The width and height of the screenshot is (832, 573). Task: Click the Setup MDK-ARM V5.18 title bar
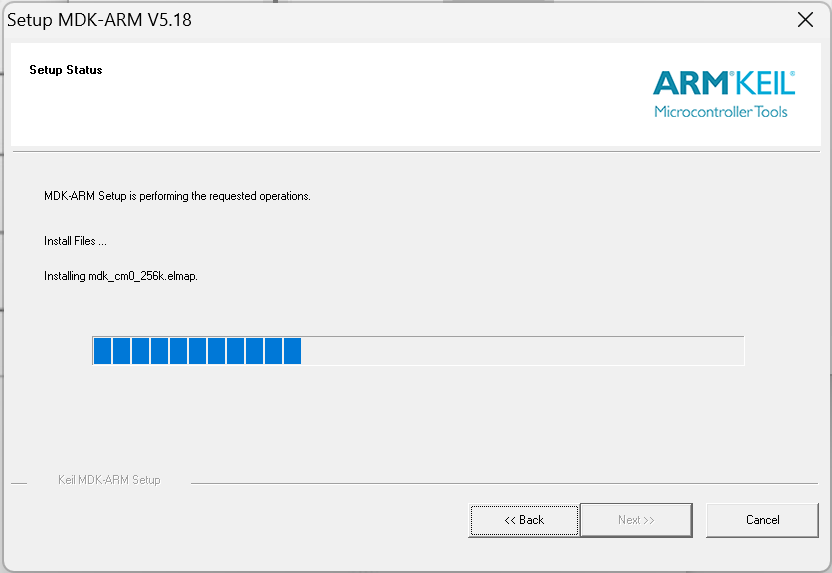300,20
